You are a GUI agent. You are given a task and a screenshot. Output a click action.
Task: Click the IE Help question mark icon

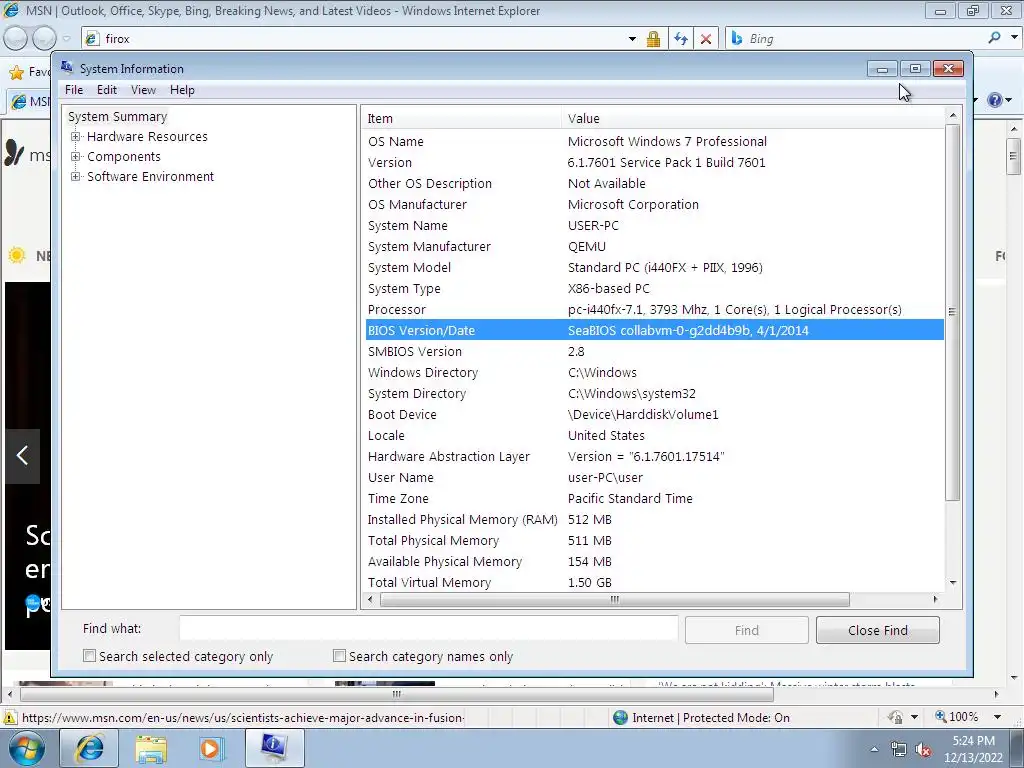coord(994,100)
